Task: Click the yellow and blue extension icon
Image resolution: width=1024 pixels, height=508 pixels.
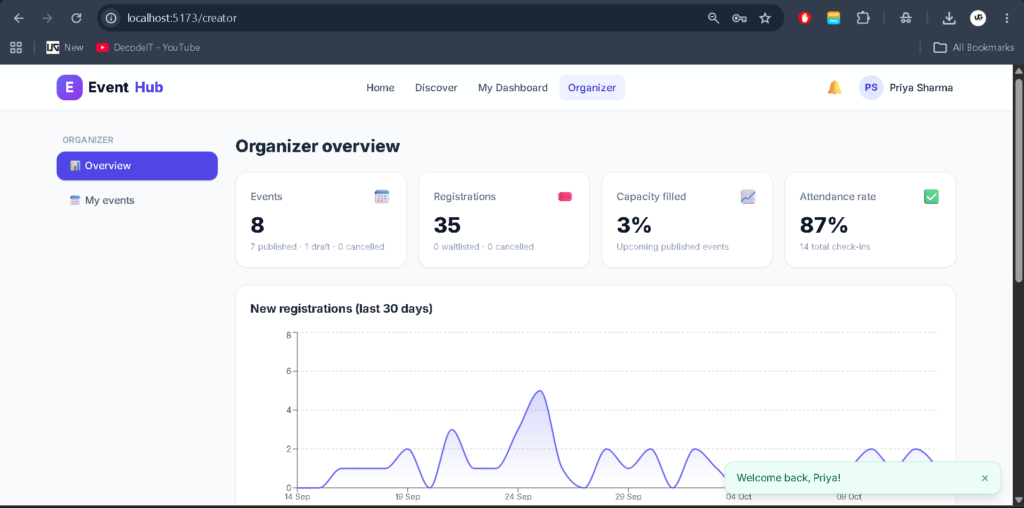Action: (x=833, y=18)
